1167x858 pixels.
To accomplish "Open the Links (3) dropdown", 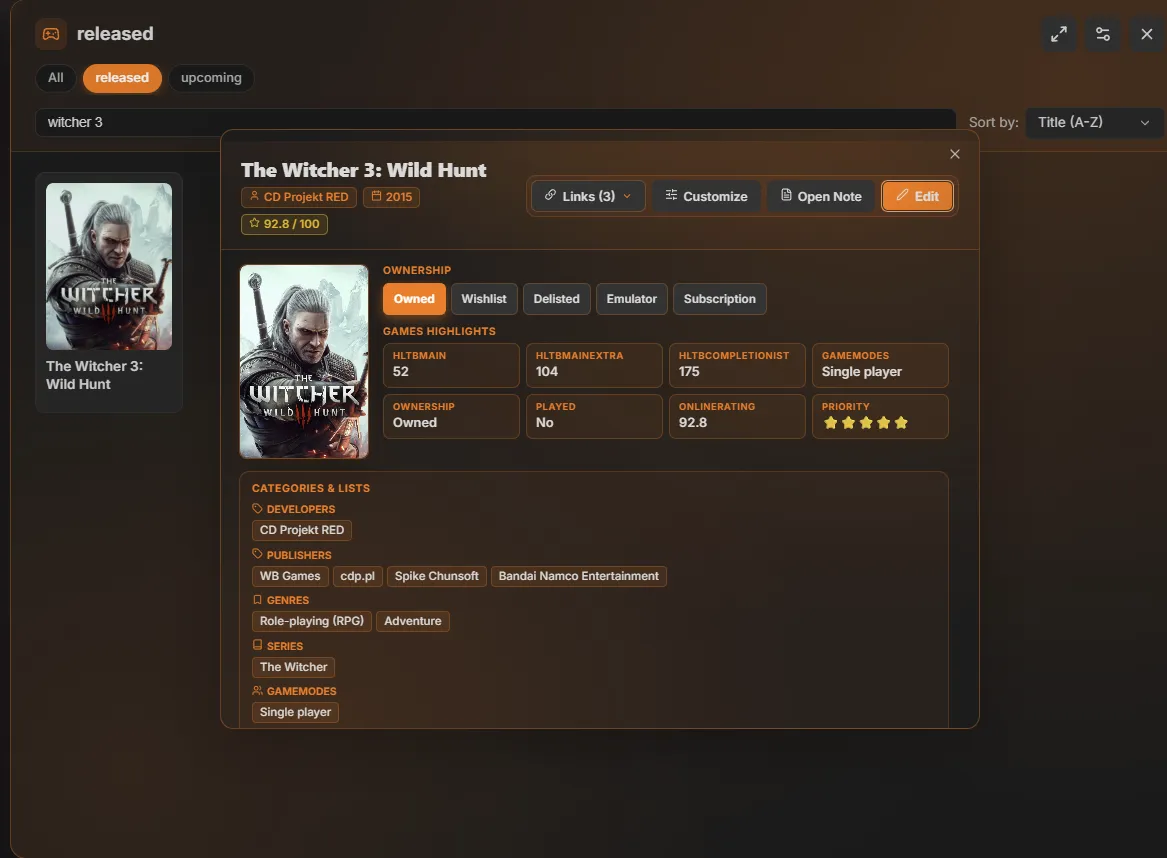I will 588,196.
